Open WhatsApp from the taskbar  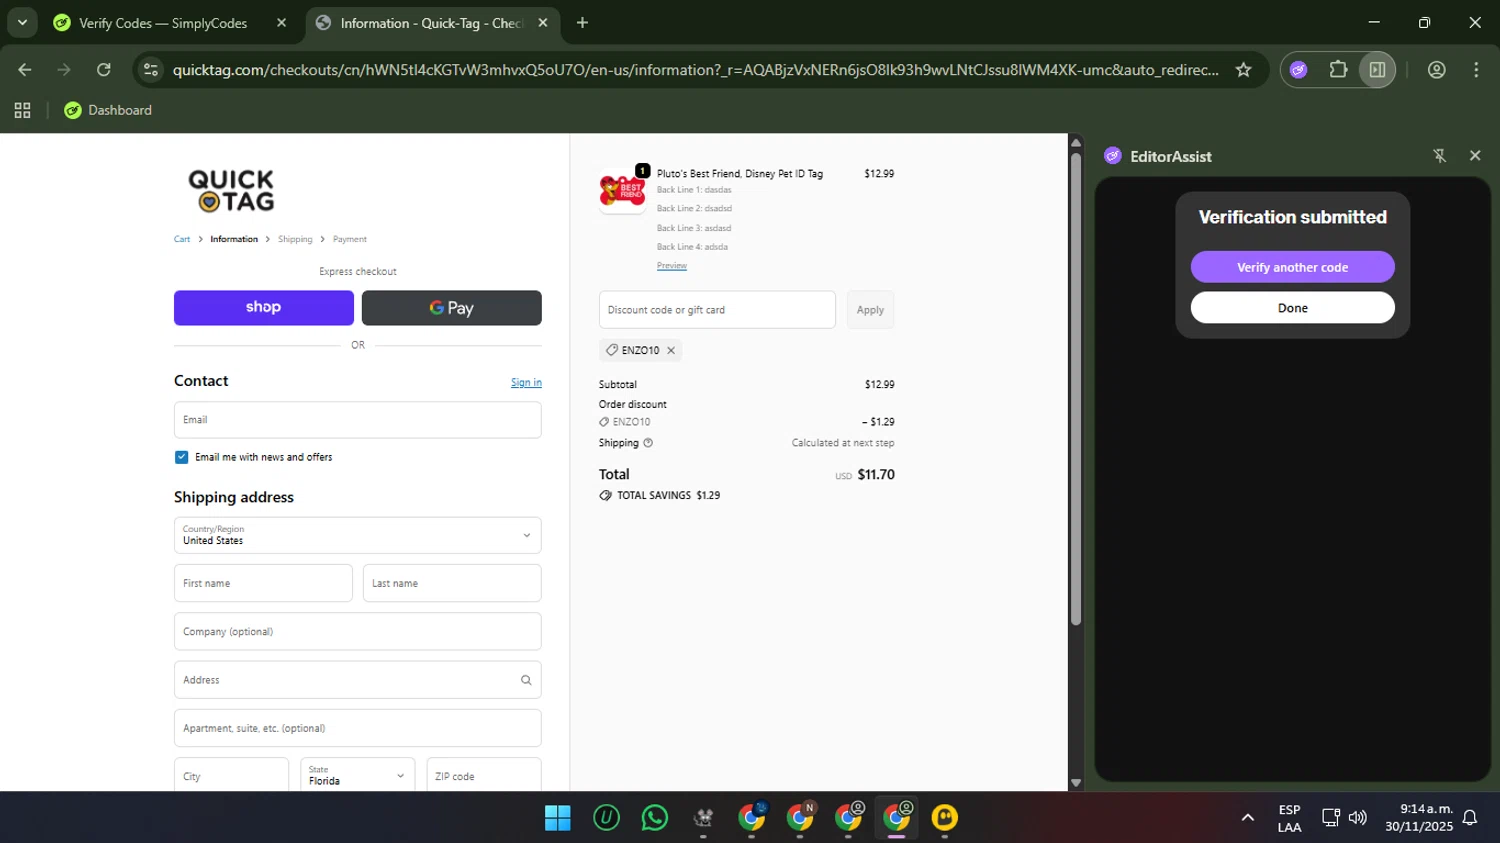[x=655, y=818]
